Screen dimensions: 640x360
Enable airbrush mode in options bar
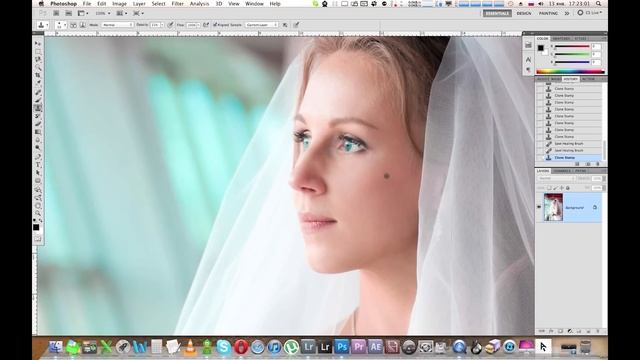pos(206,25)
